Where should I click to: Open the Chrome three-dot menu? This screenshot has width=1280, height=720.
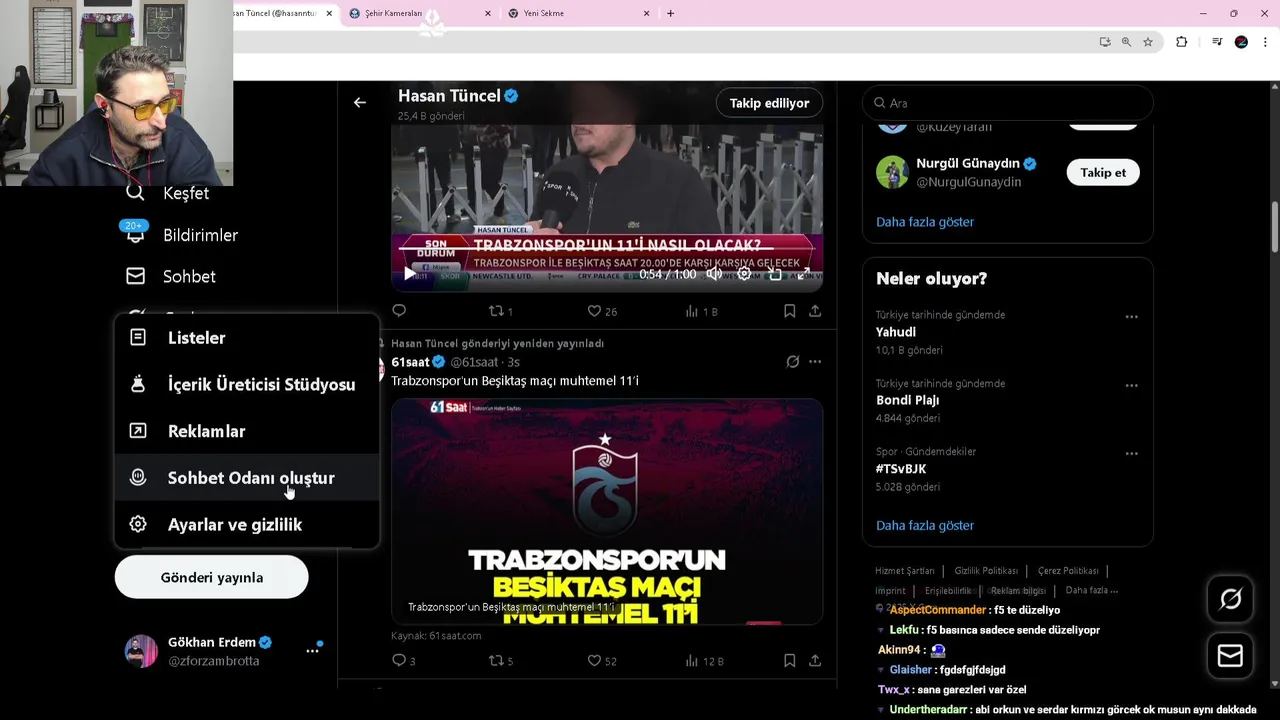pos(1265,42)
